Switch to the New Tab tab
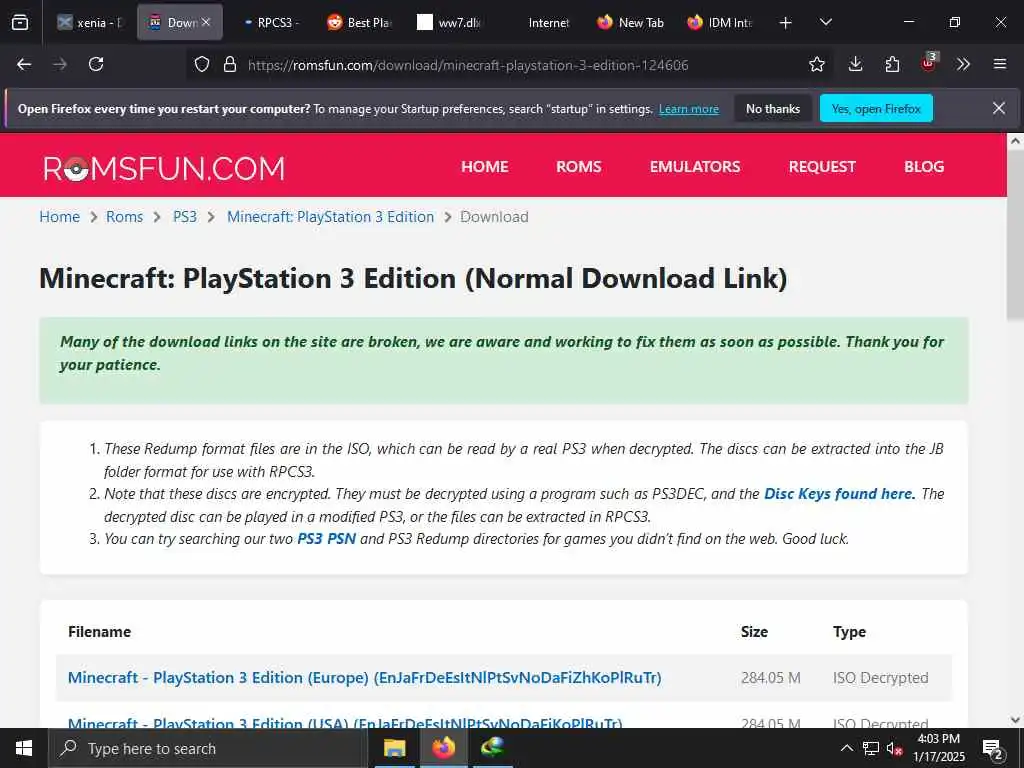 coord(630,23)
